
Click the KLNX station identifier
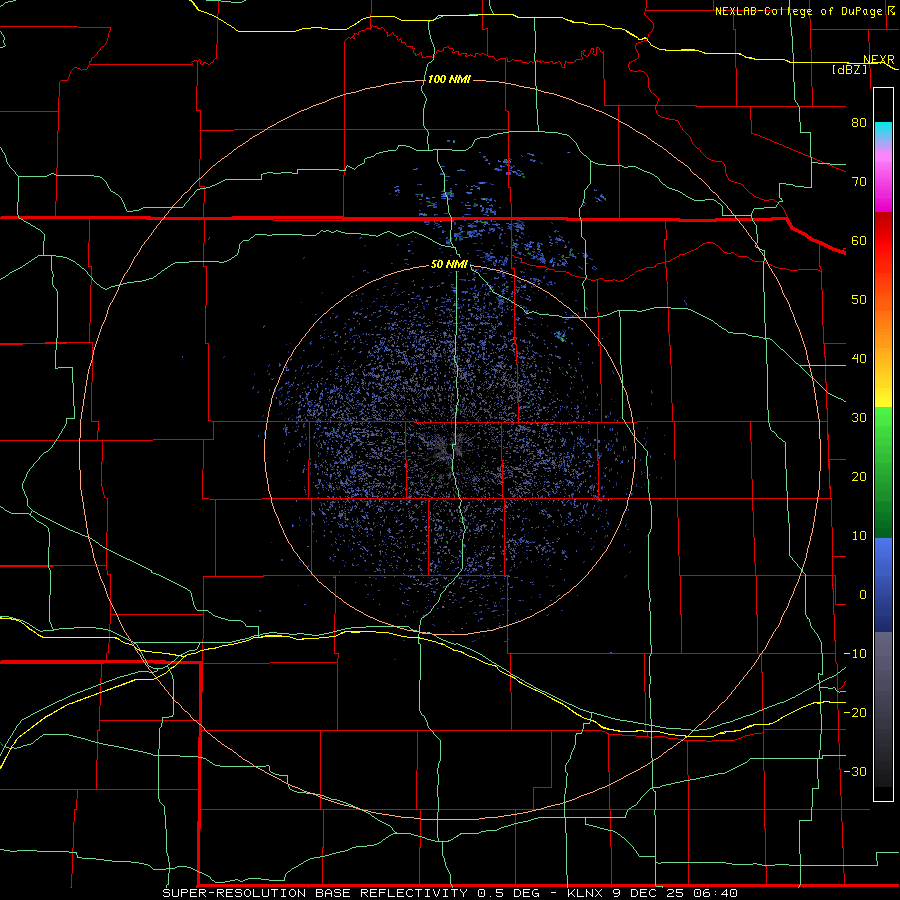(585, 893)
